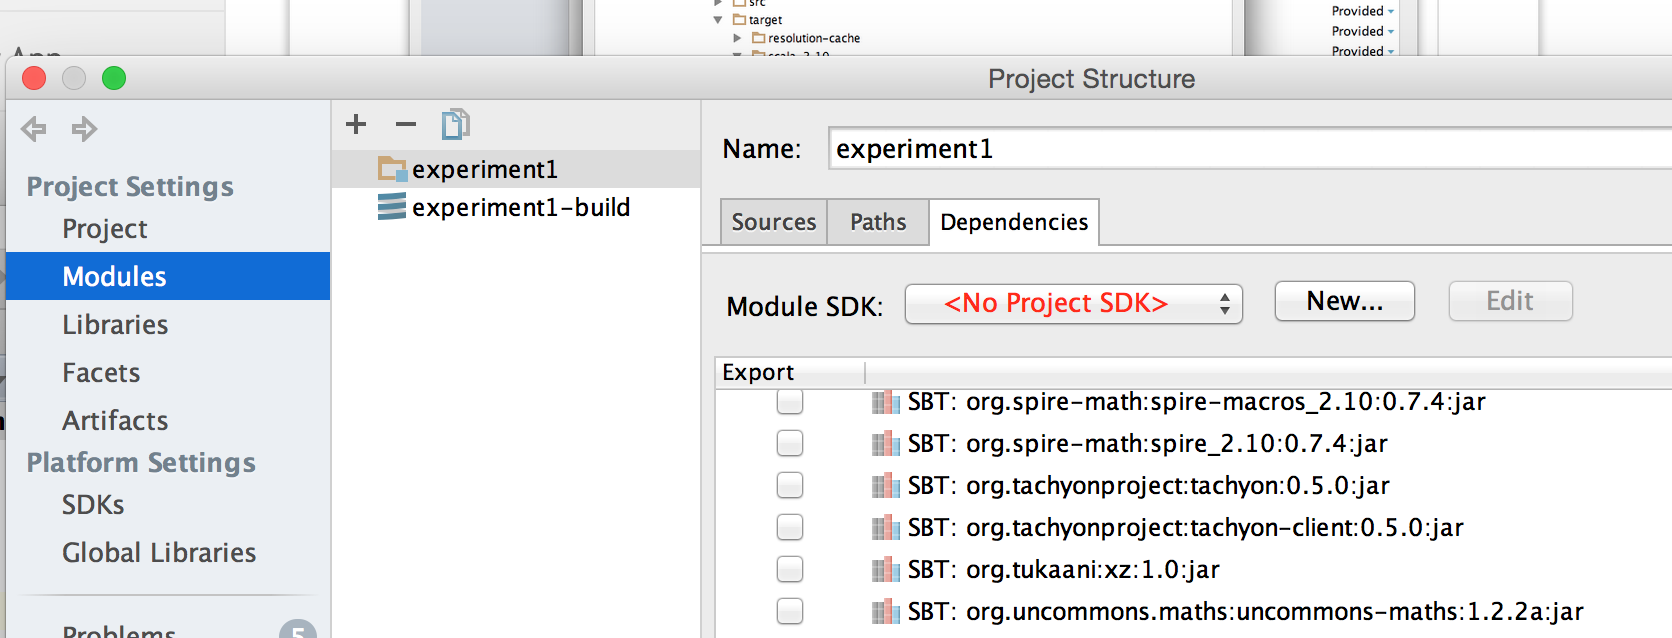Screen dimensions: 1672x638
Task: Click library icon for org.tukaani:xz jar
Action: 885,570
